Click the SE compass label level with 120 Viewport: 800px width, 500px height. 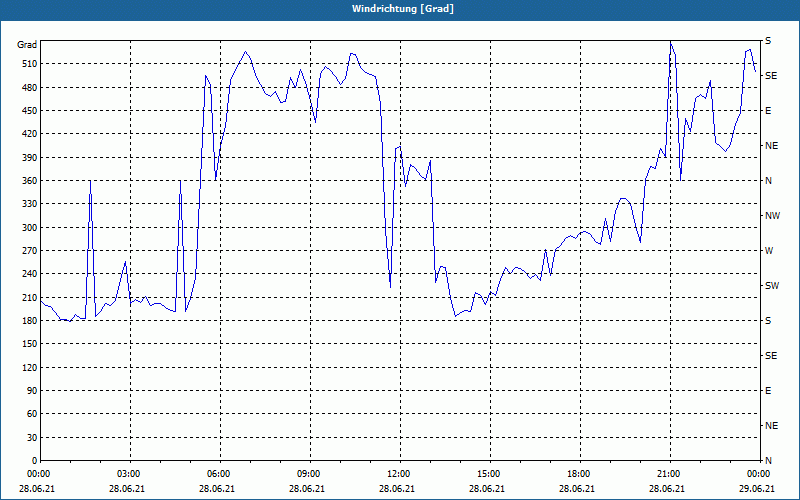pos(771,356)
